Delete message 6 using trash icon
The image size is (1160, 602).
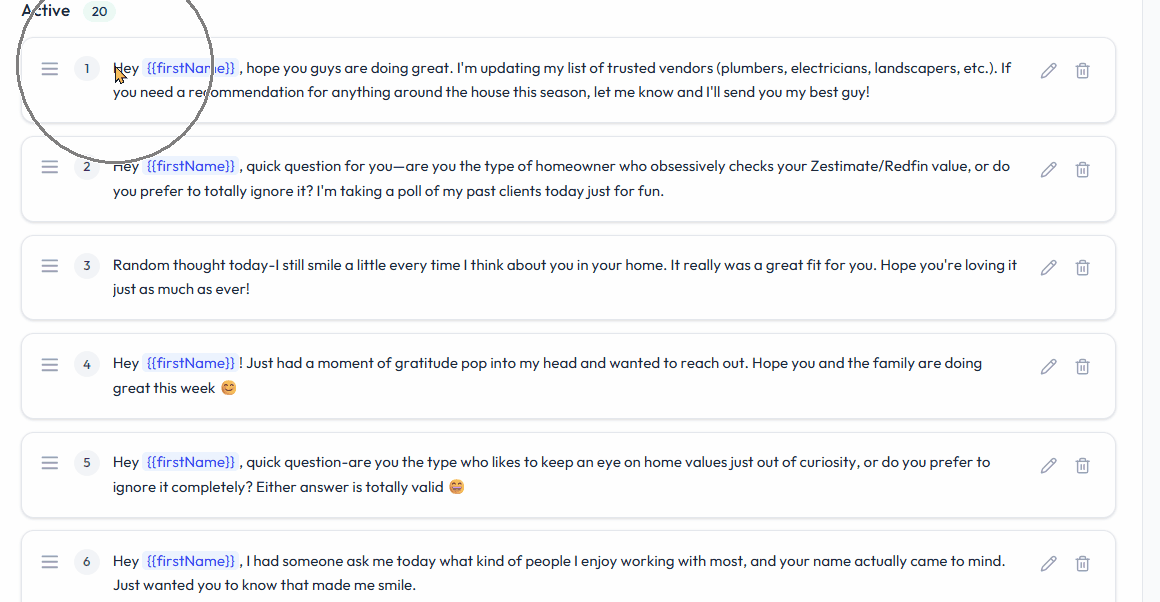pos(1082,563)
